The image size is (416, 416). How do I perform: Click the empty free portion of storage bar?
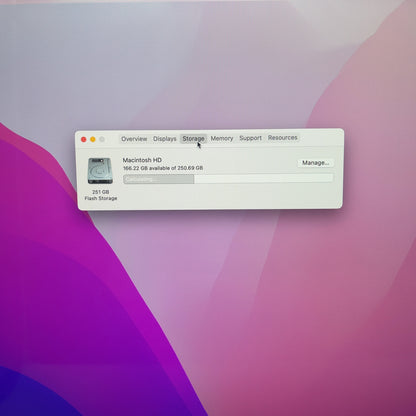[x=264, y=178]
